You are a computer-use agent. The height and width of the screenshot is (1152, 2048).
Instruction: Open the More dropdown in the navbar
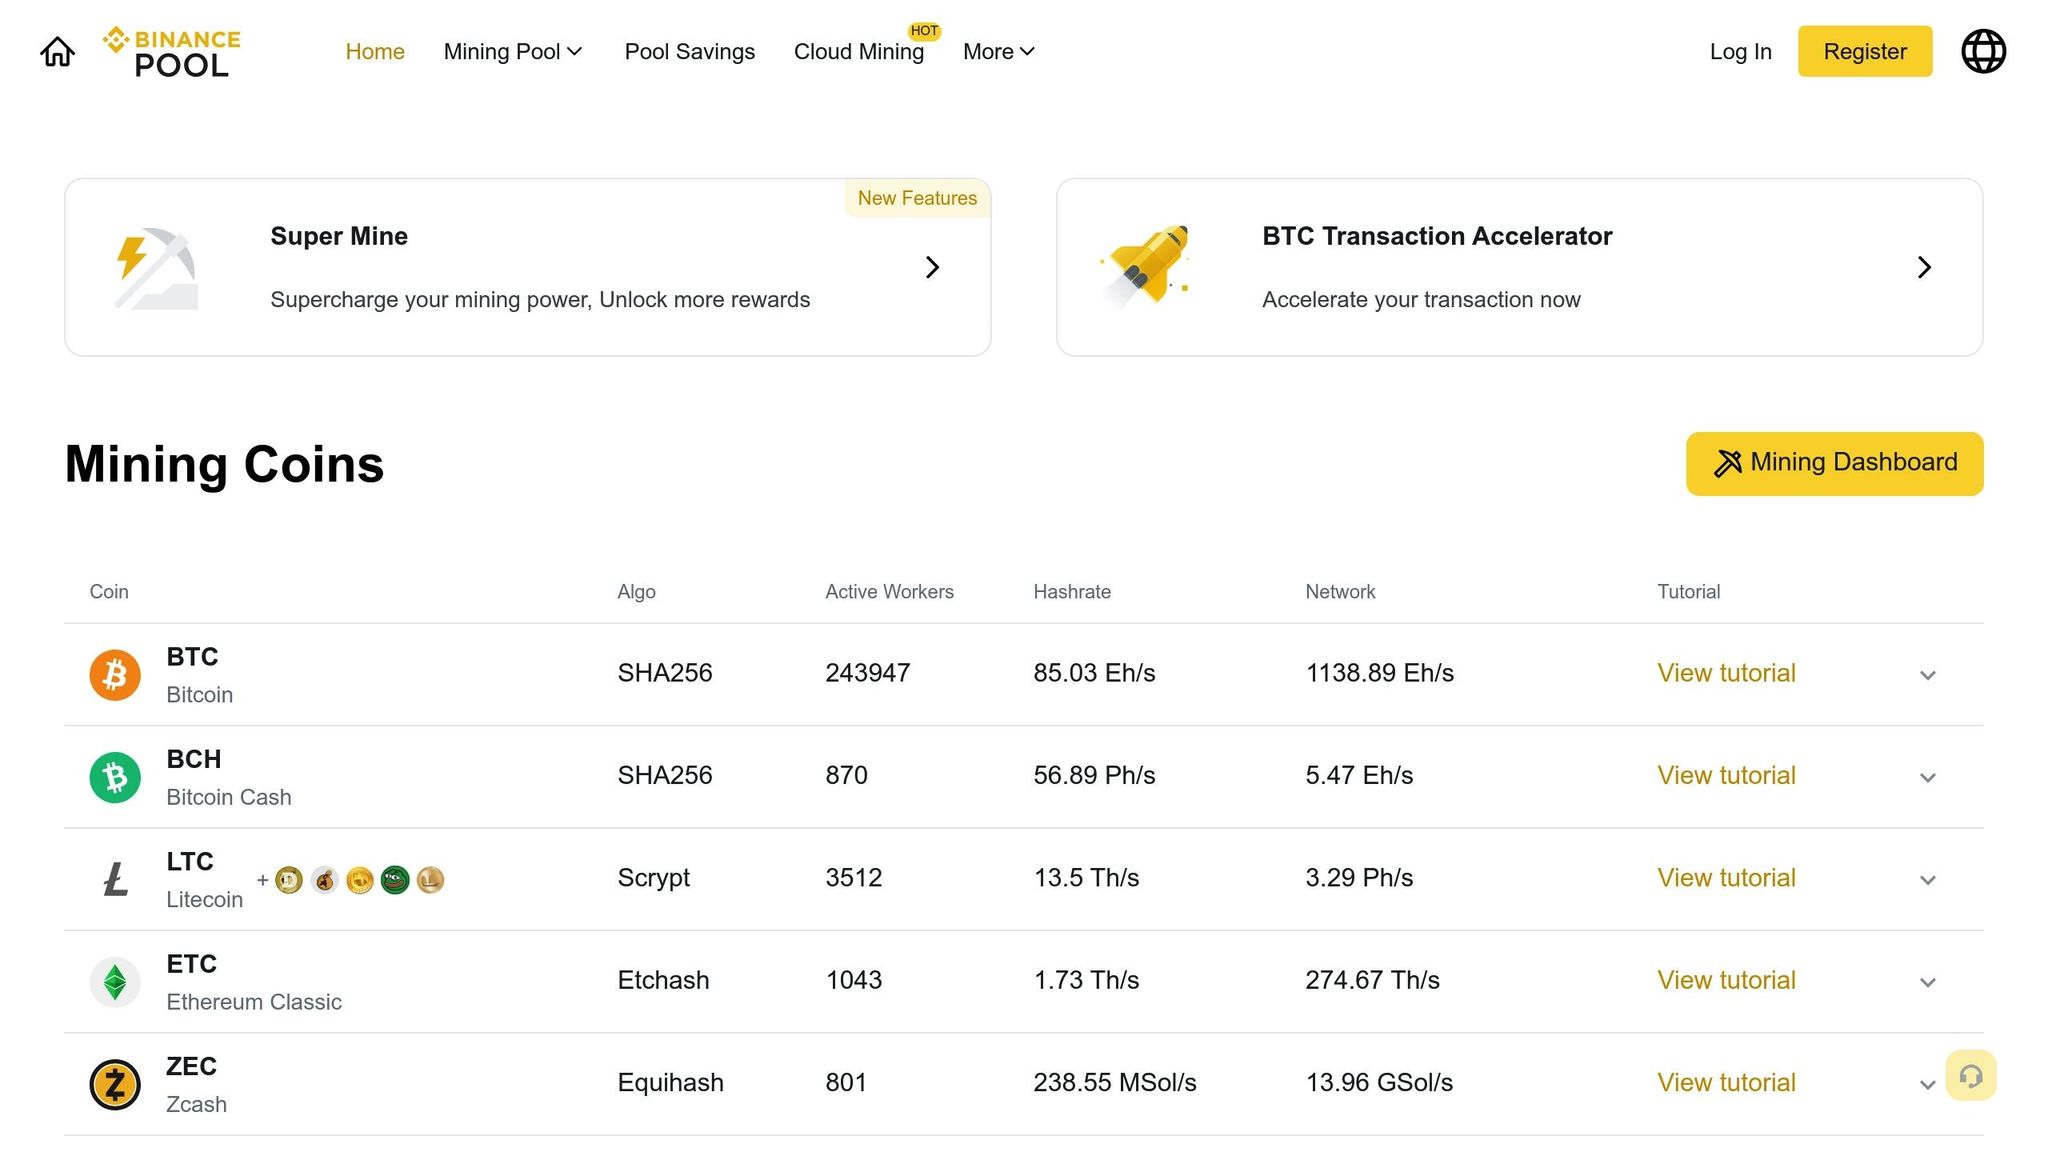[997, 51]
